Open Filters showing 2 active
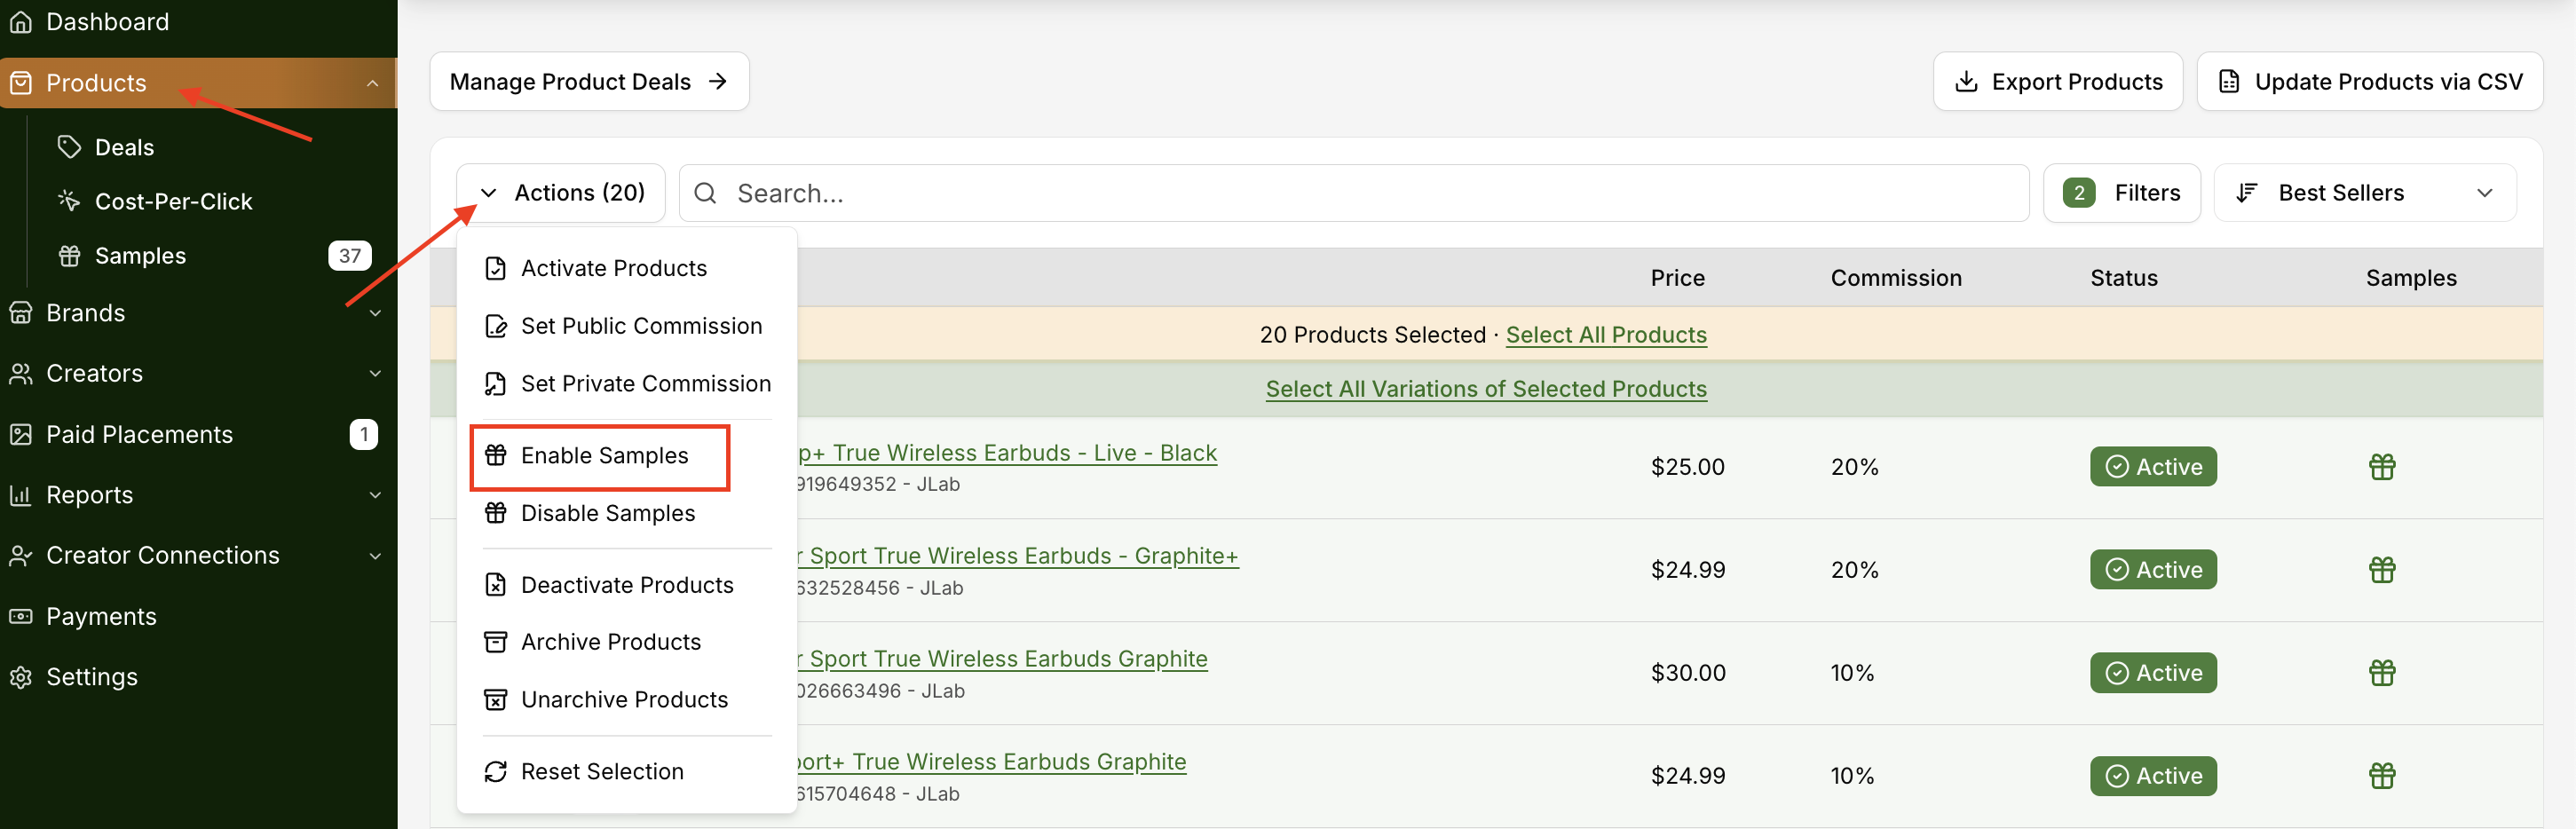Screen dimensions: 2576x829 click(x=2121, y=193)
